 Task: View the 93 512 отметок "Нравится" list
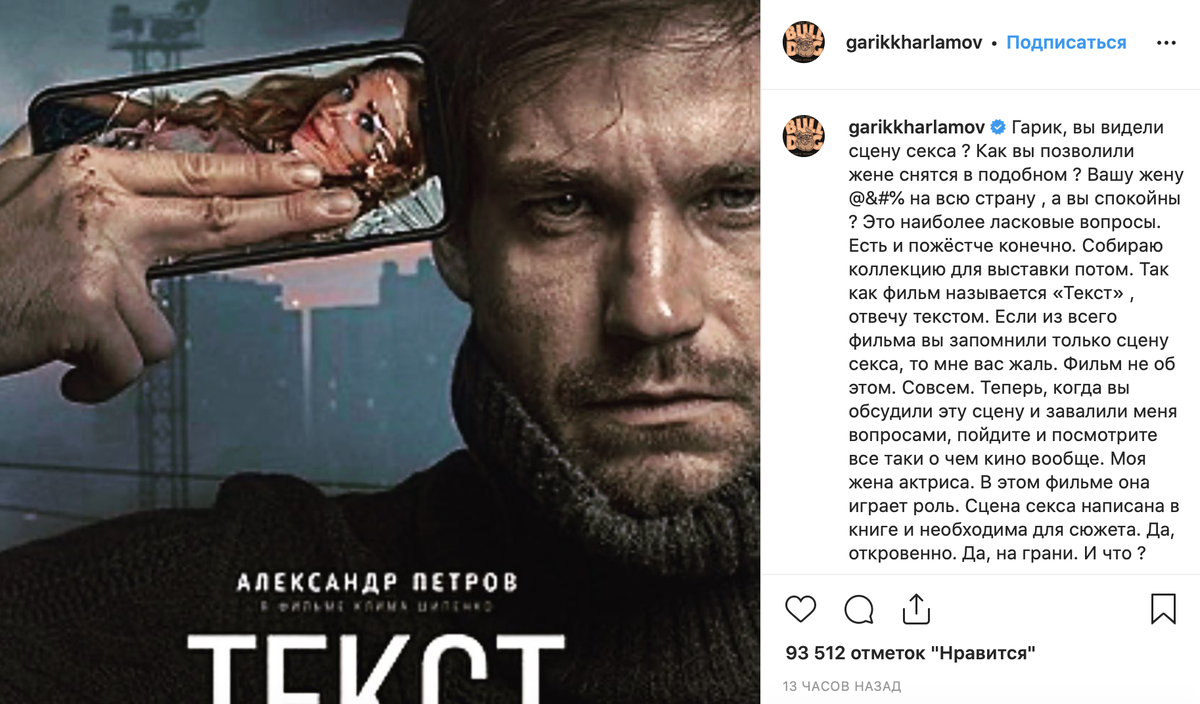tap(910, 653)
